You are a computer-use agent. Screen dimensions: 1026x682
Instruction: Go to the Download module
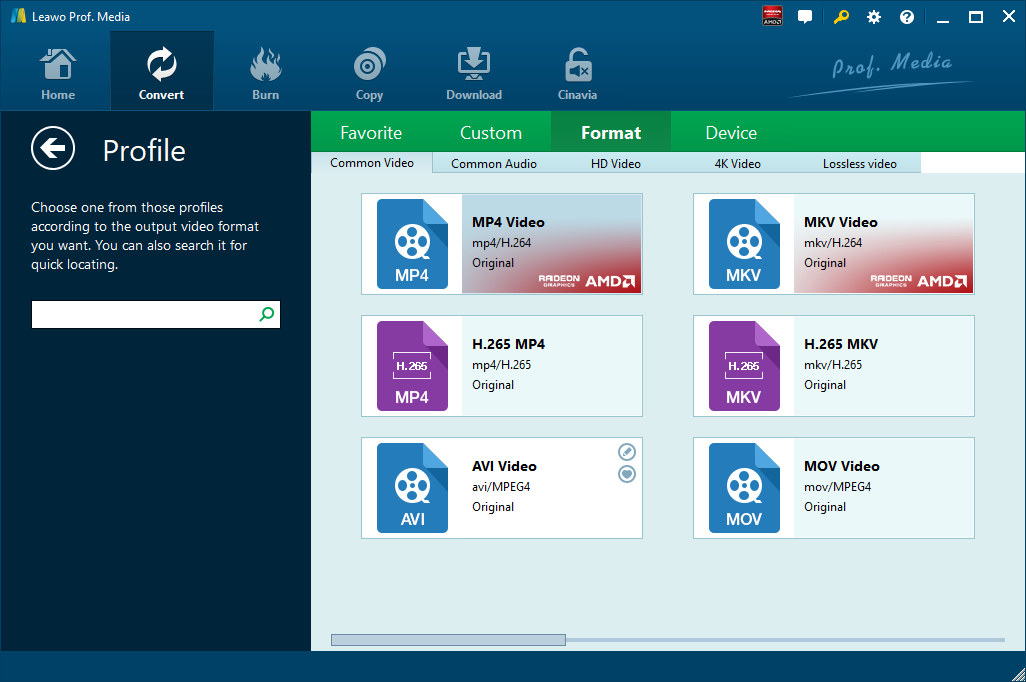[x=473, y=74]
